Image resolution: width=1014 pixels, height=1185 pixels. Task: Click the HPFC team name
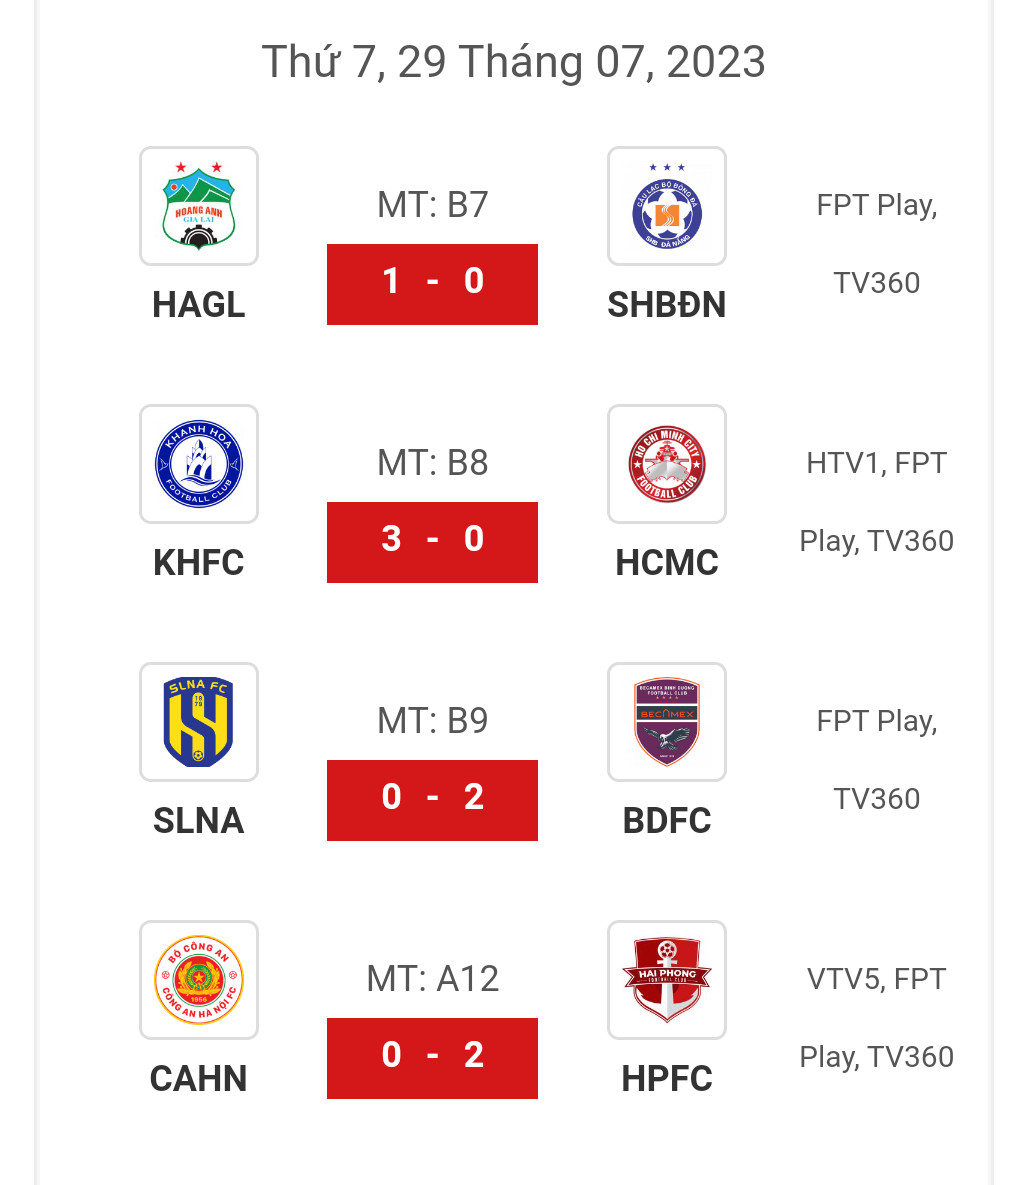pyautogui.click(x=666, y=1078)
